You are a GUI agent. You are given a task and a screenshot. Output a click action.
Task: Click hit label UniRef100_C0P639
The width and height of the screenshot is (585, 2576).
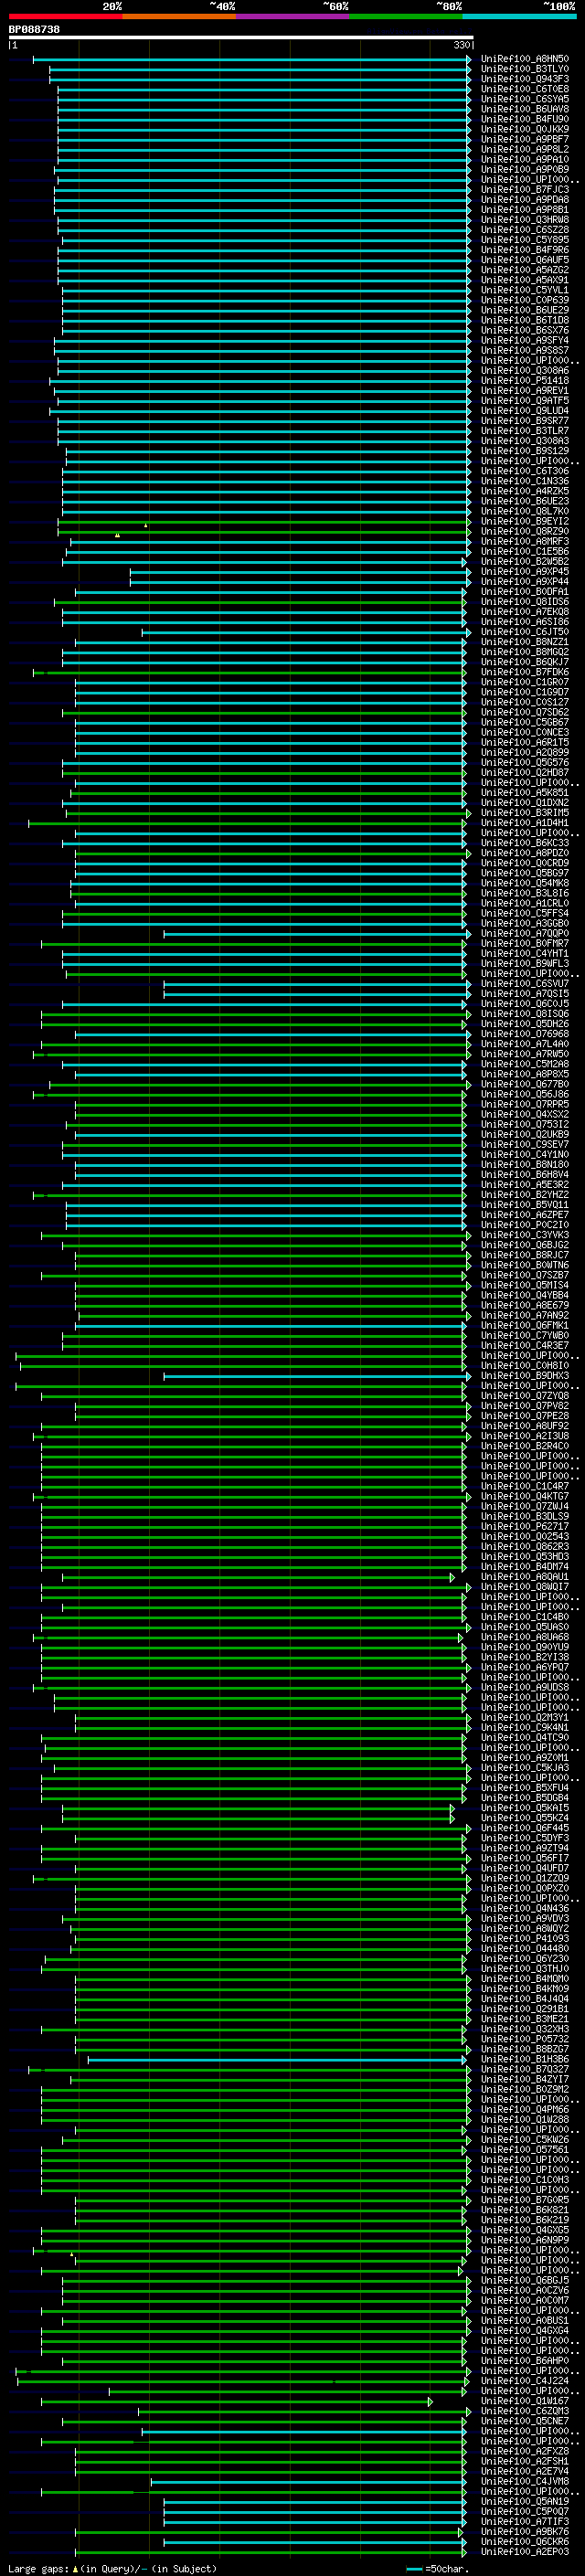coord(525,300)
